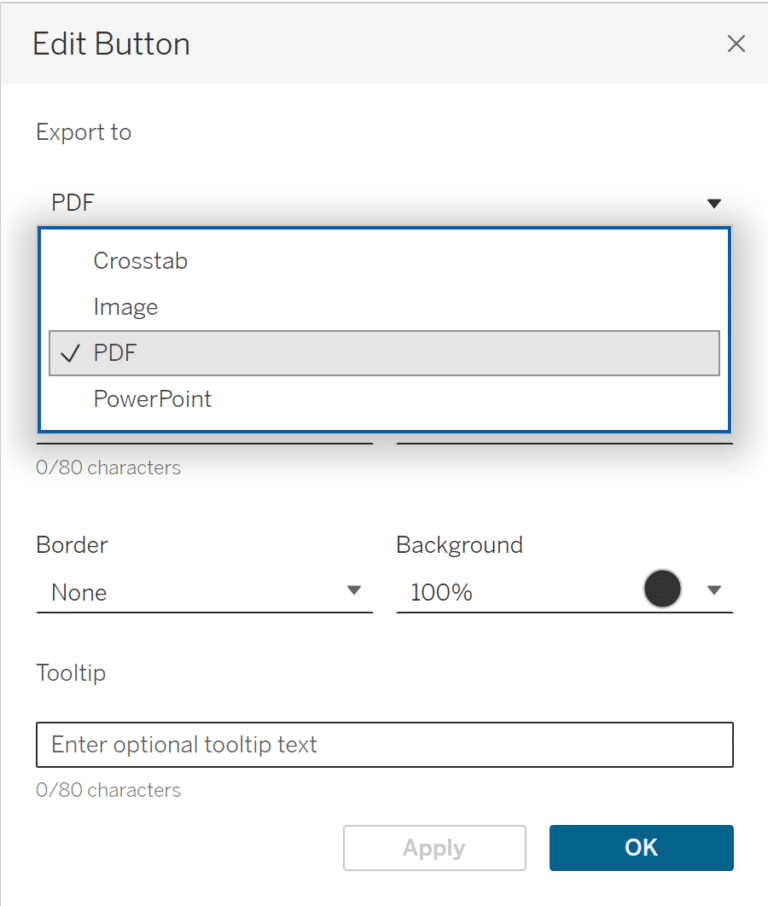Click the Export to dropdown arrow
The image size is (768, 906).
pos(714,203)
